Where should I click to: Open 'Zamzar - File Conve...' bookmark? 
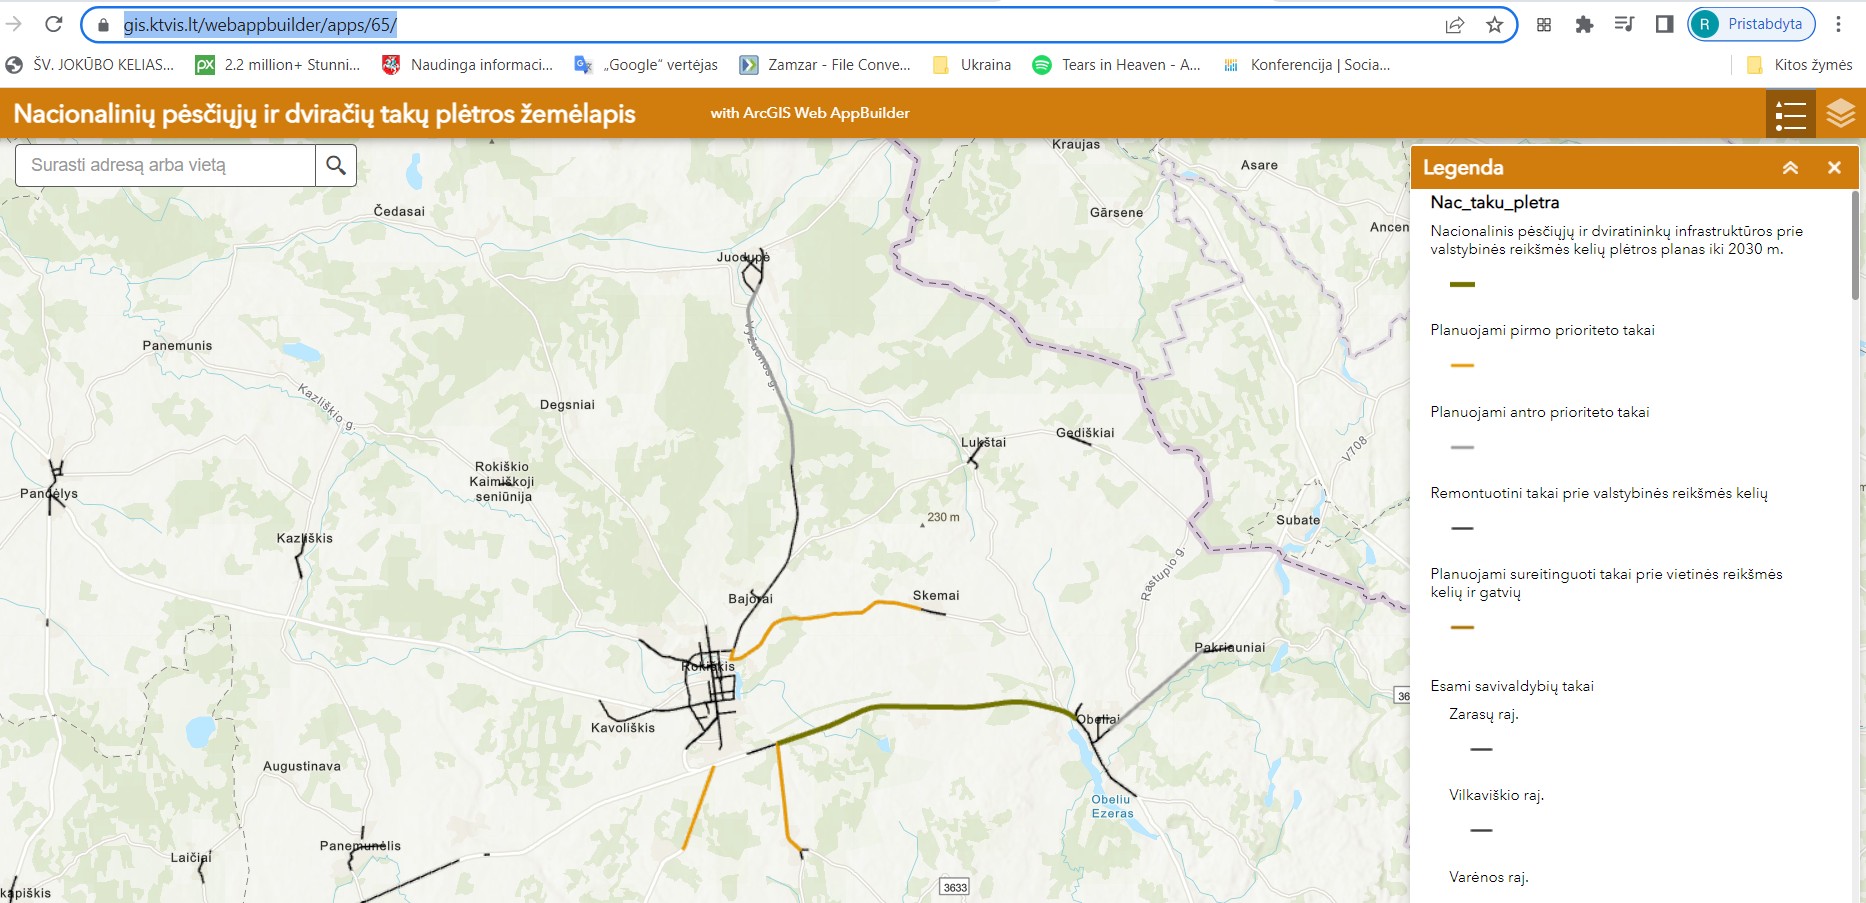click(x=825, y=65)
